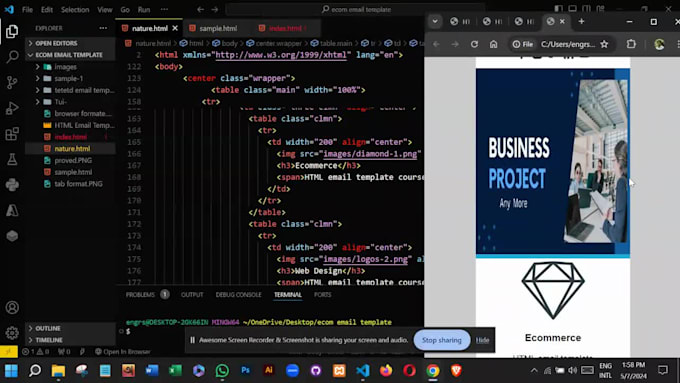Close the nature.html editor tab

tap(175, 28)
